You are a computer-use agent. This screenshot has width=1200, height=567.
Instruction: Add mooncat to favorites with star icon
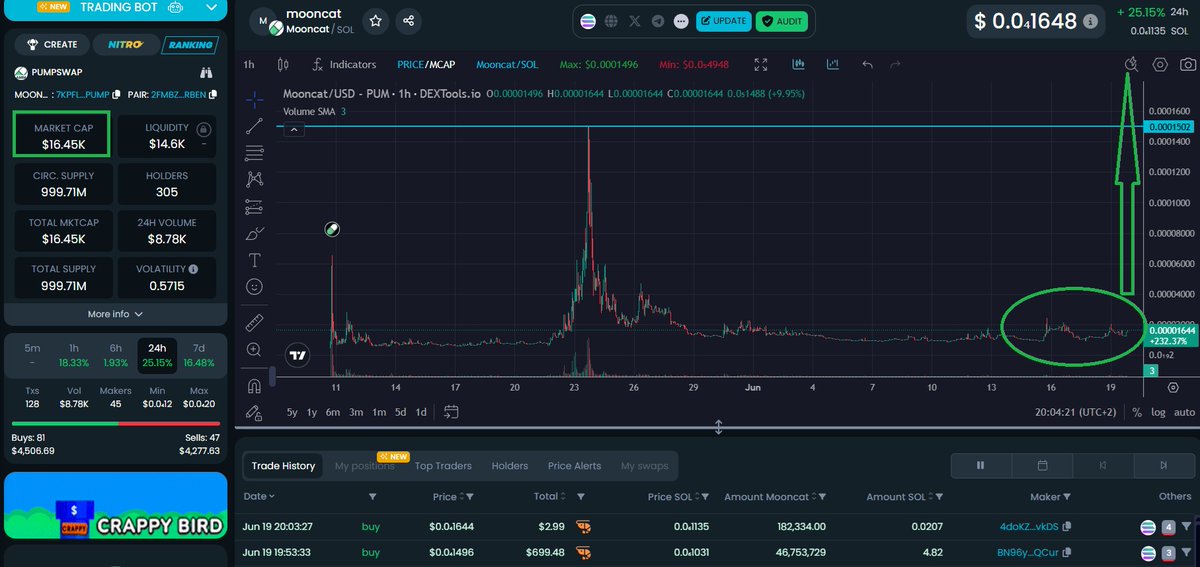375,20
